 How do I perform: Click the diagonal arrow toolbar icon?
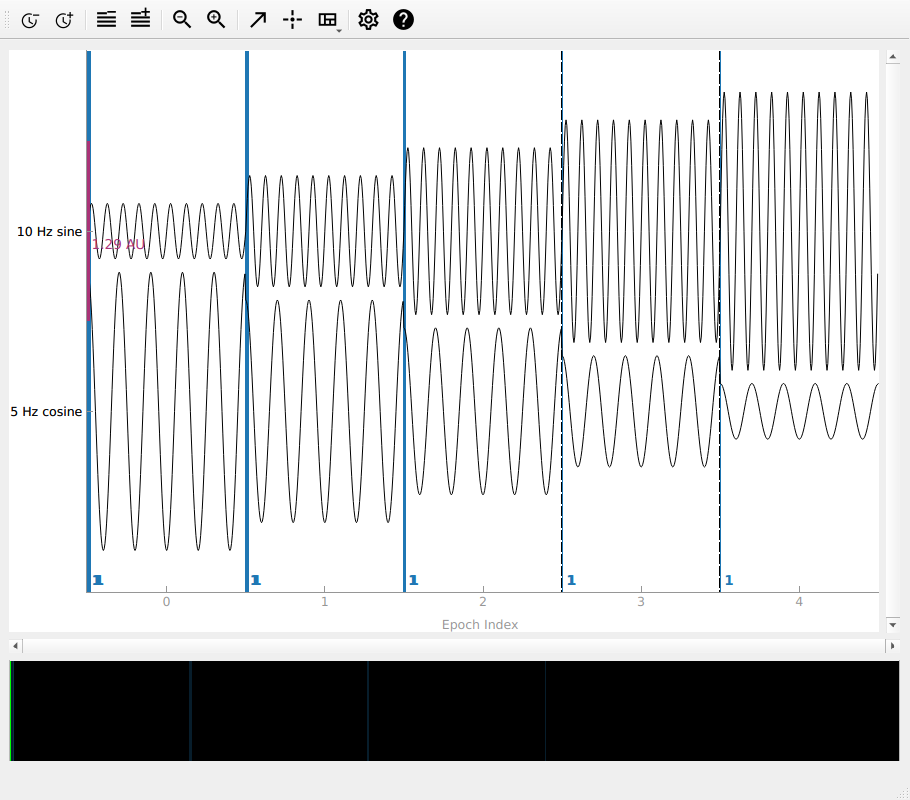(x=258, y=20)
